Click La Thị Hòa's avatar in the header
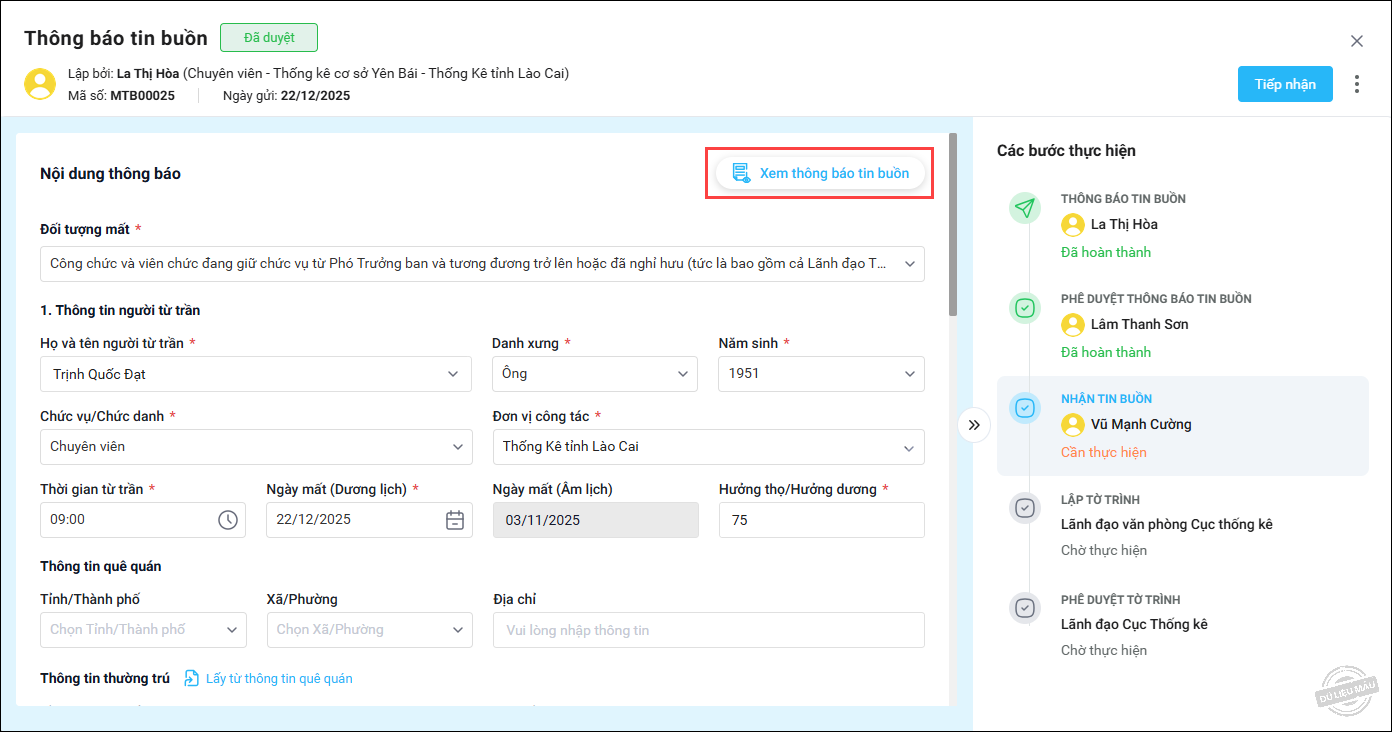1392x732 pixels. tap(40, 84)
